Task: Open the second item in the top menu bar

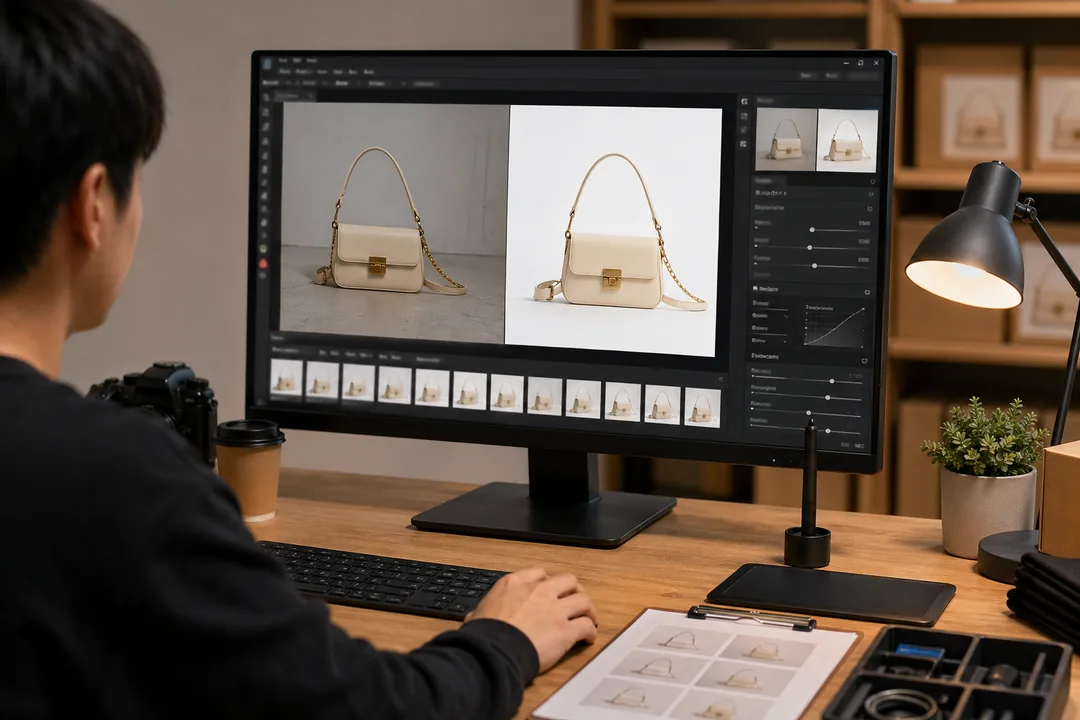Action: [x=297, y=61]
